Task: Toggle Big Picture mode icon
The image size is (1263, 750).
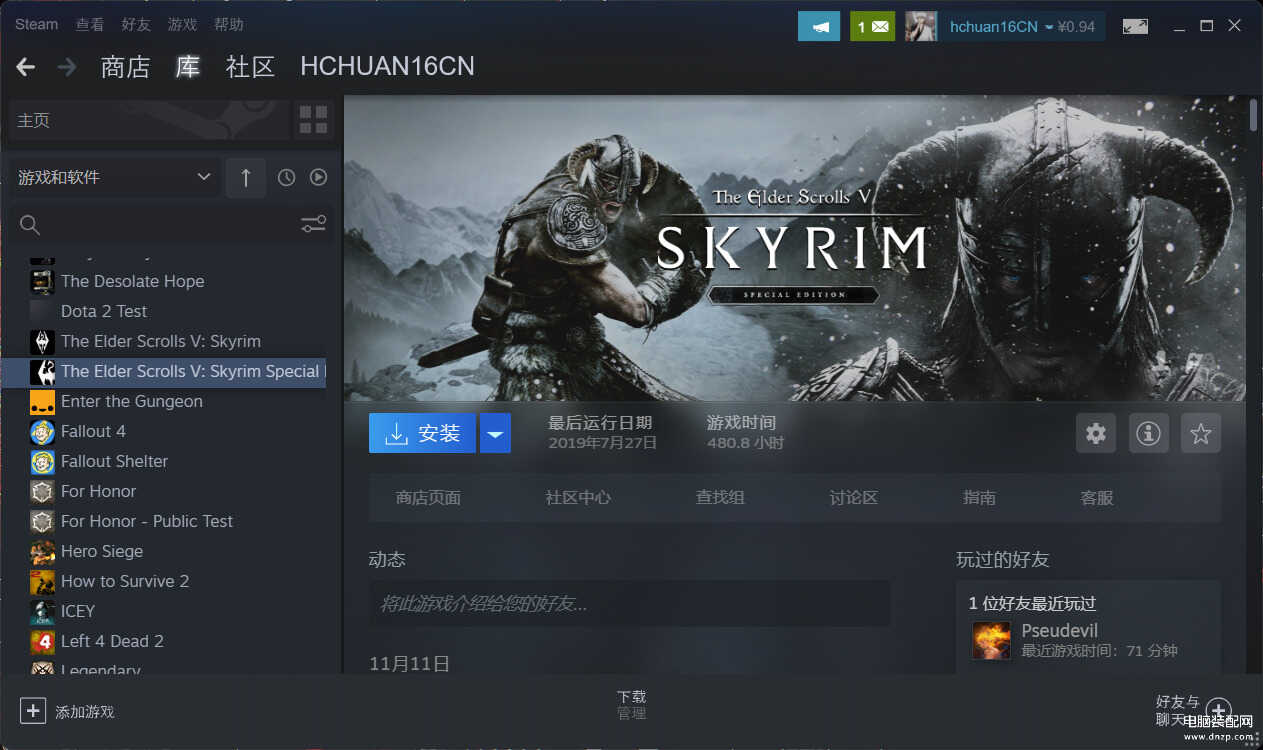Action: click(x=1135, y=27)
